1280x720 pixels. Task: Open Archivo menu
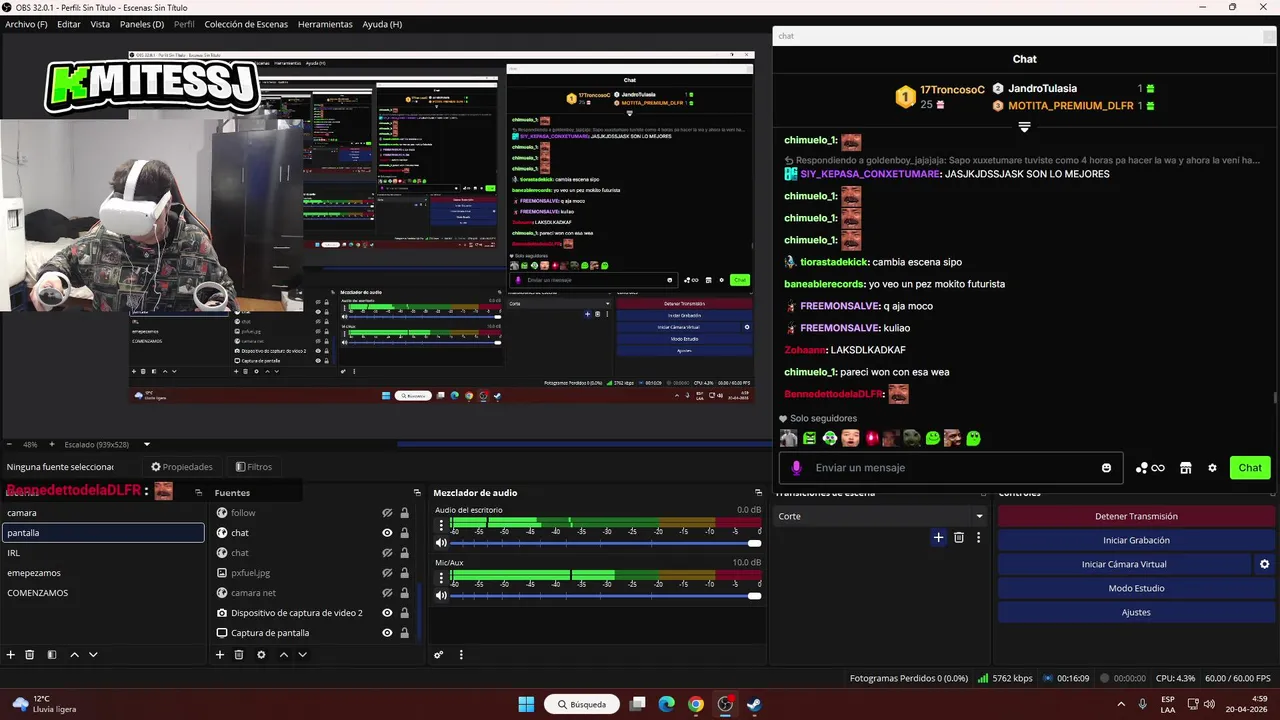[x=26, y=24]
